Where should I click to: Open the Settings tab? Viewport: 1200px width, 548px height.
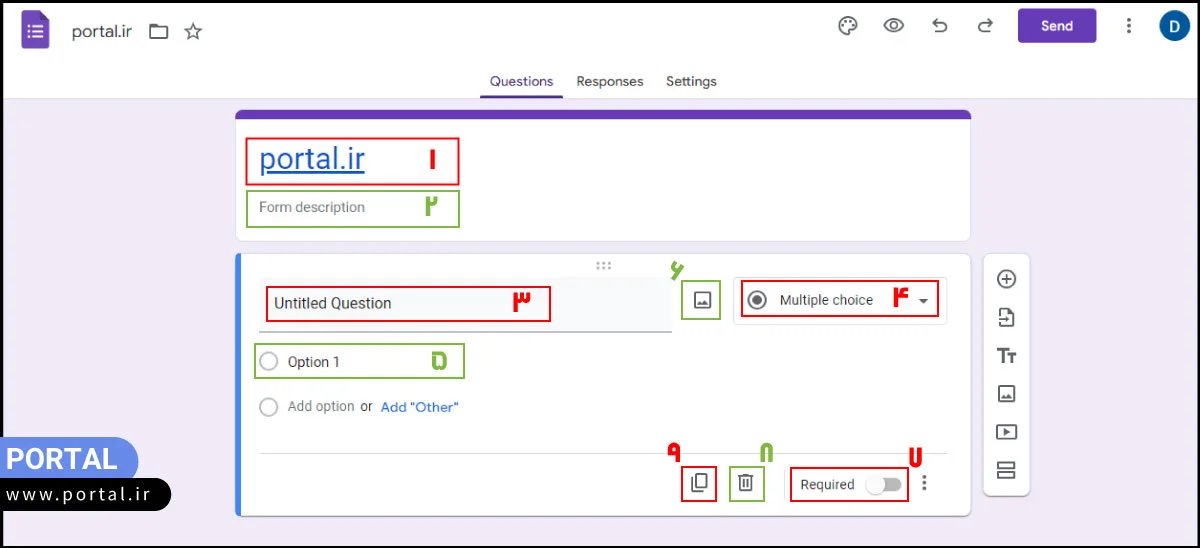tap(691, 82)
